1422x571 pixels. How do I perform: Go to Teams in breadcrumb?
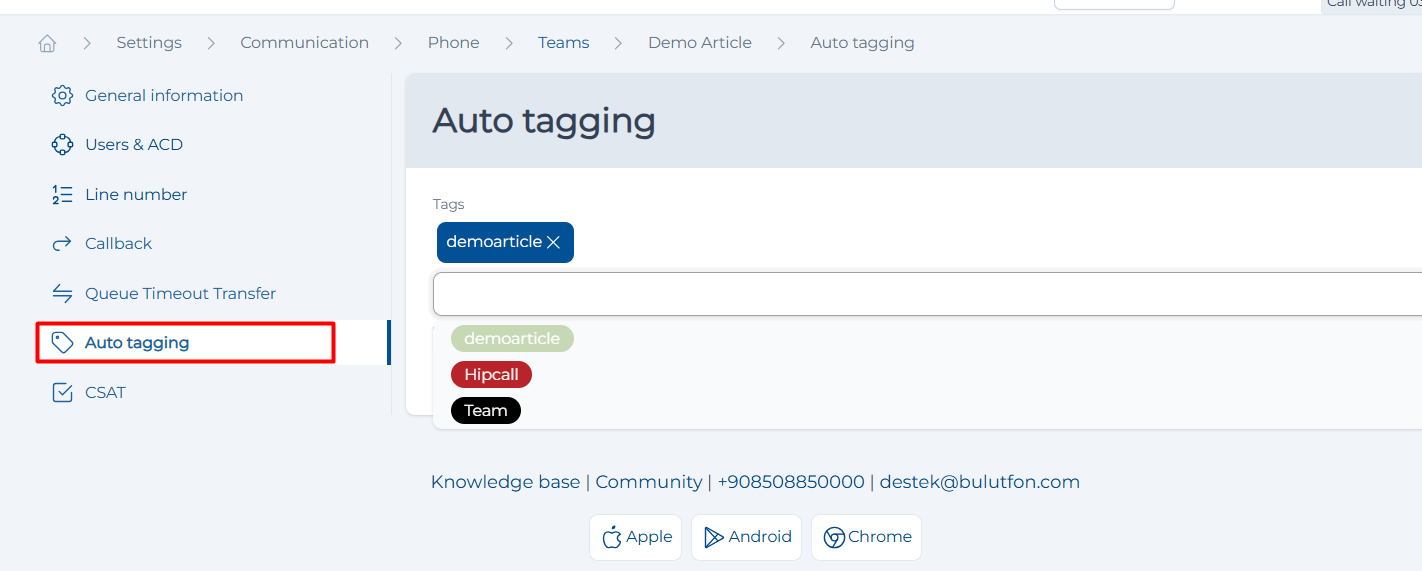[564, 43]
